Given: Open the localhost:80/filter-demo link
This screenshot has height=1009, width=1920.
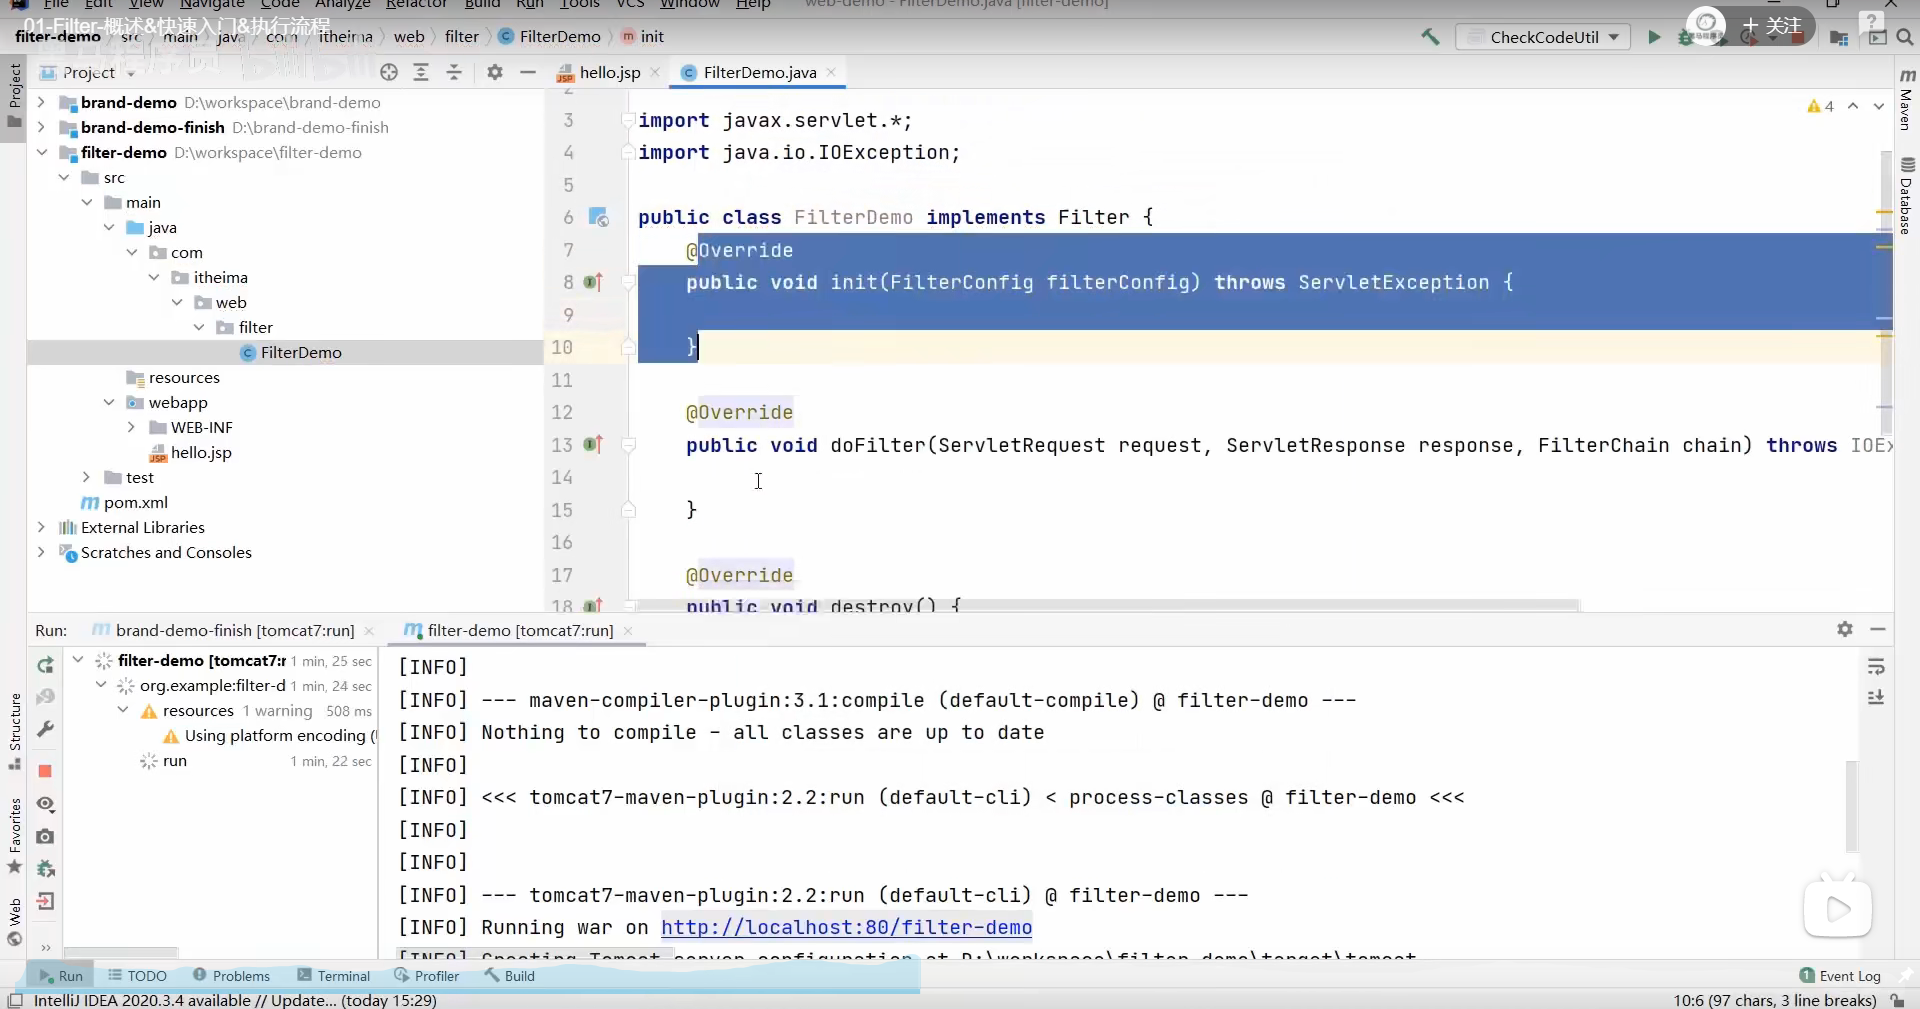Looking at the screenshot, I should 846,927.
